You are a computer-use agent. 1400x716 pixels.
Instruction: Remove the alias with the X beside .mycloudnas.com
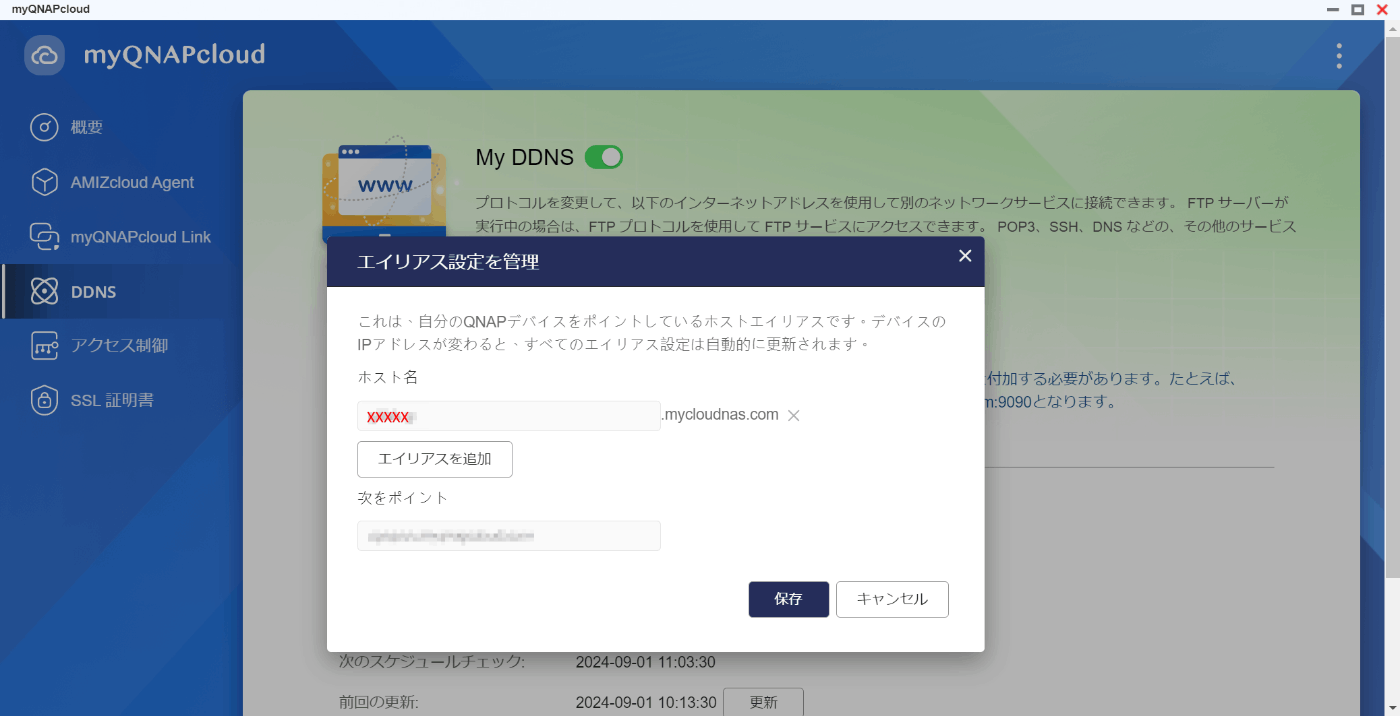pyautogui.click(x=794, y=415)
